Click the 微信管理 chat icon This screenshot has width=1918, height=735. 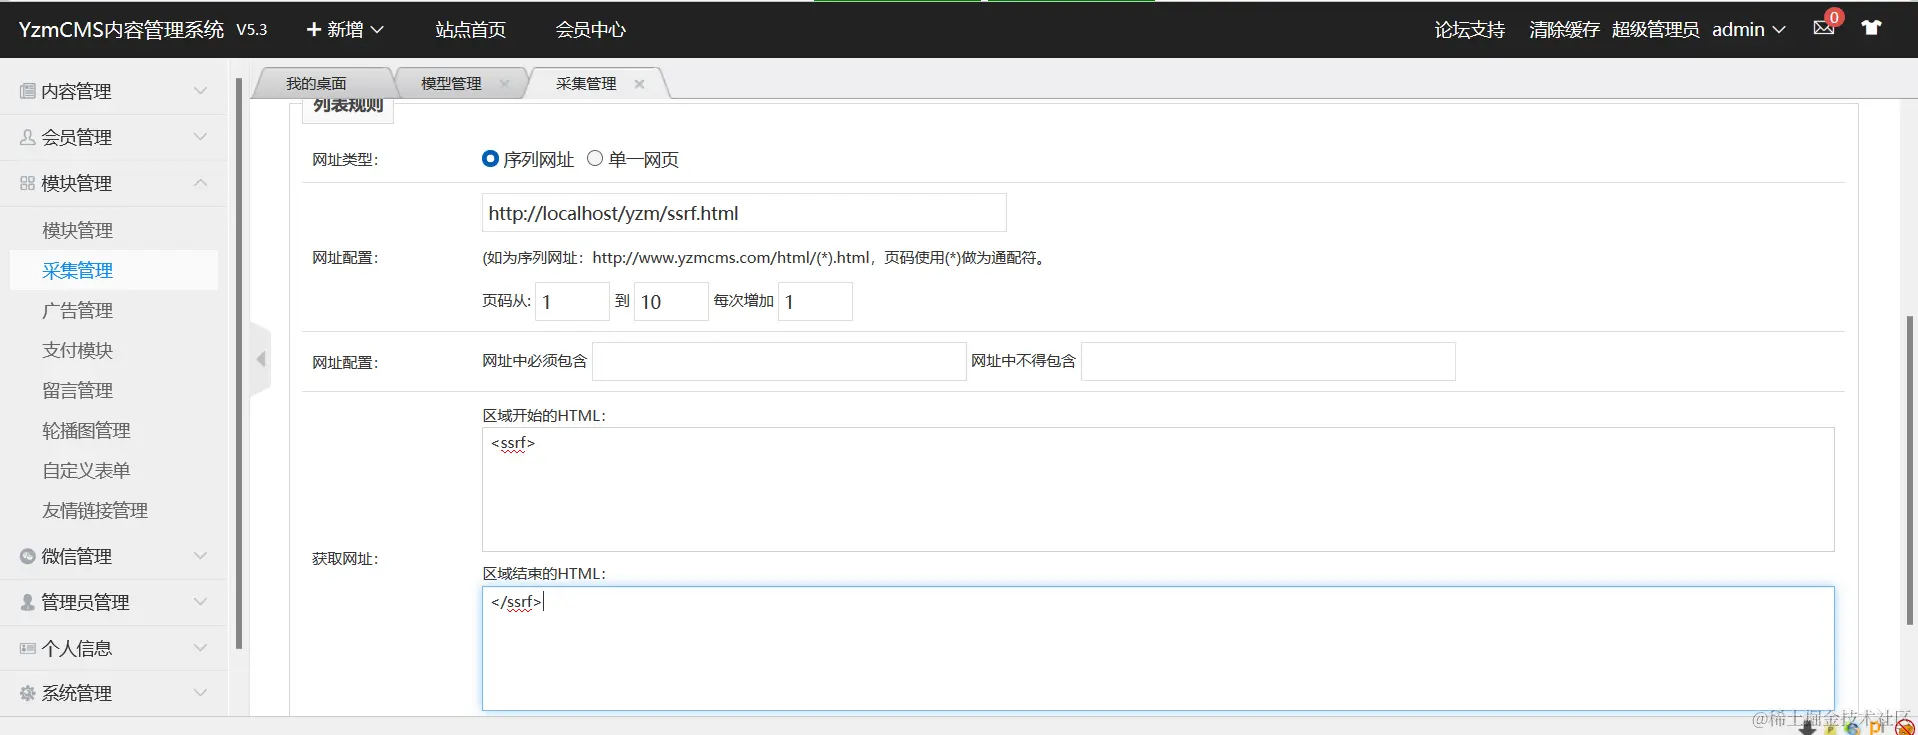pos(27,556)
